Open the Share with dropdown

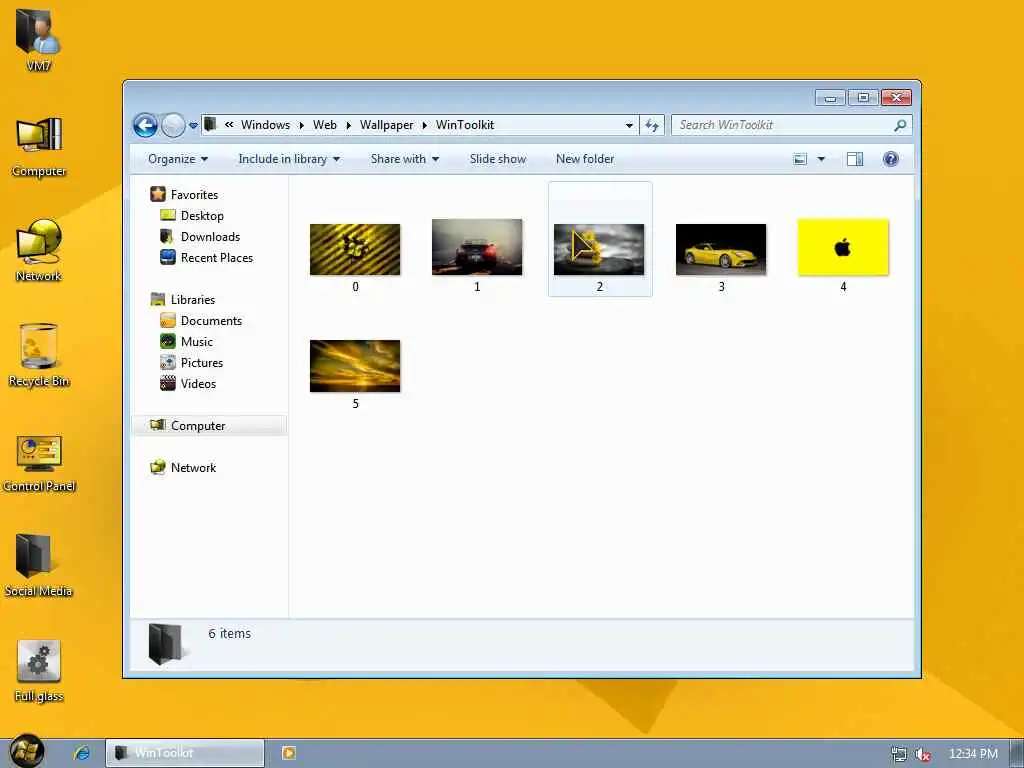point(405,159)
